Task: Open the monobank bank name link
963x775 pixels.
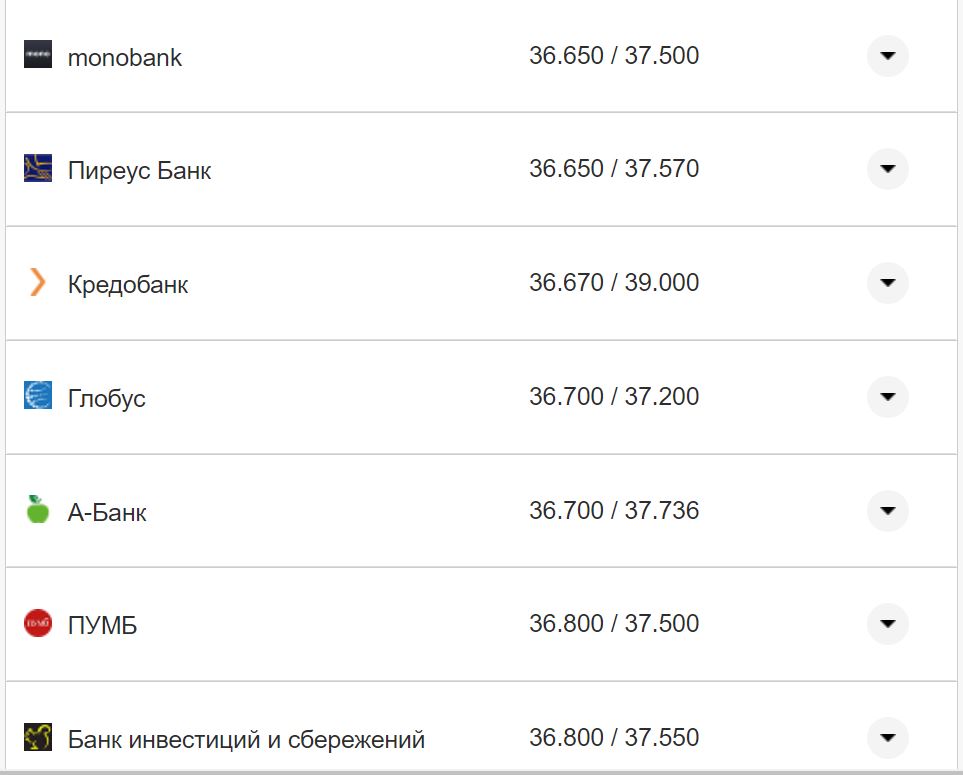Action: (125, 57)
